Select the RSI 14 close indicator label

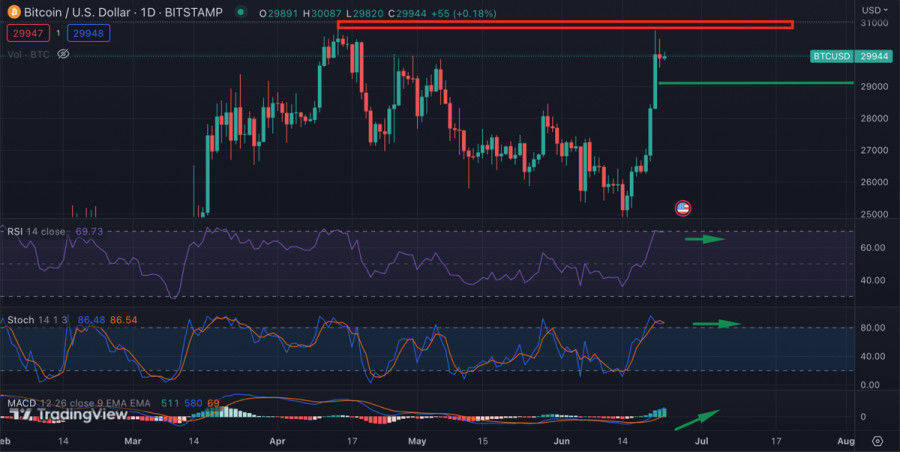pos(36,231)
